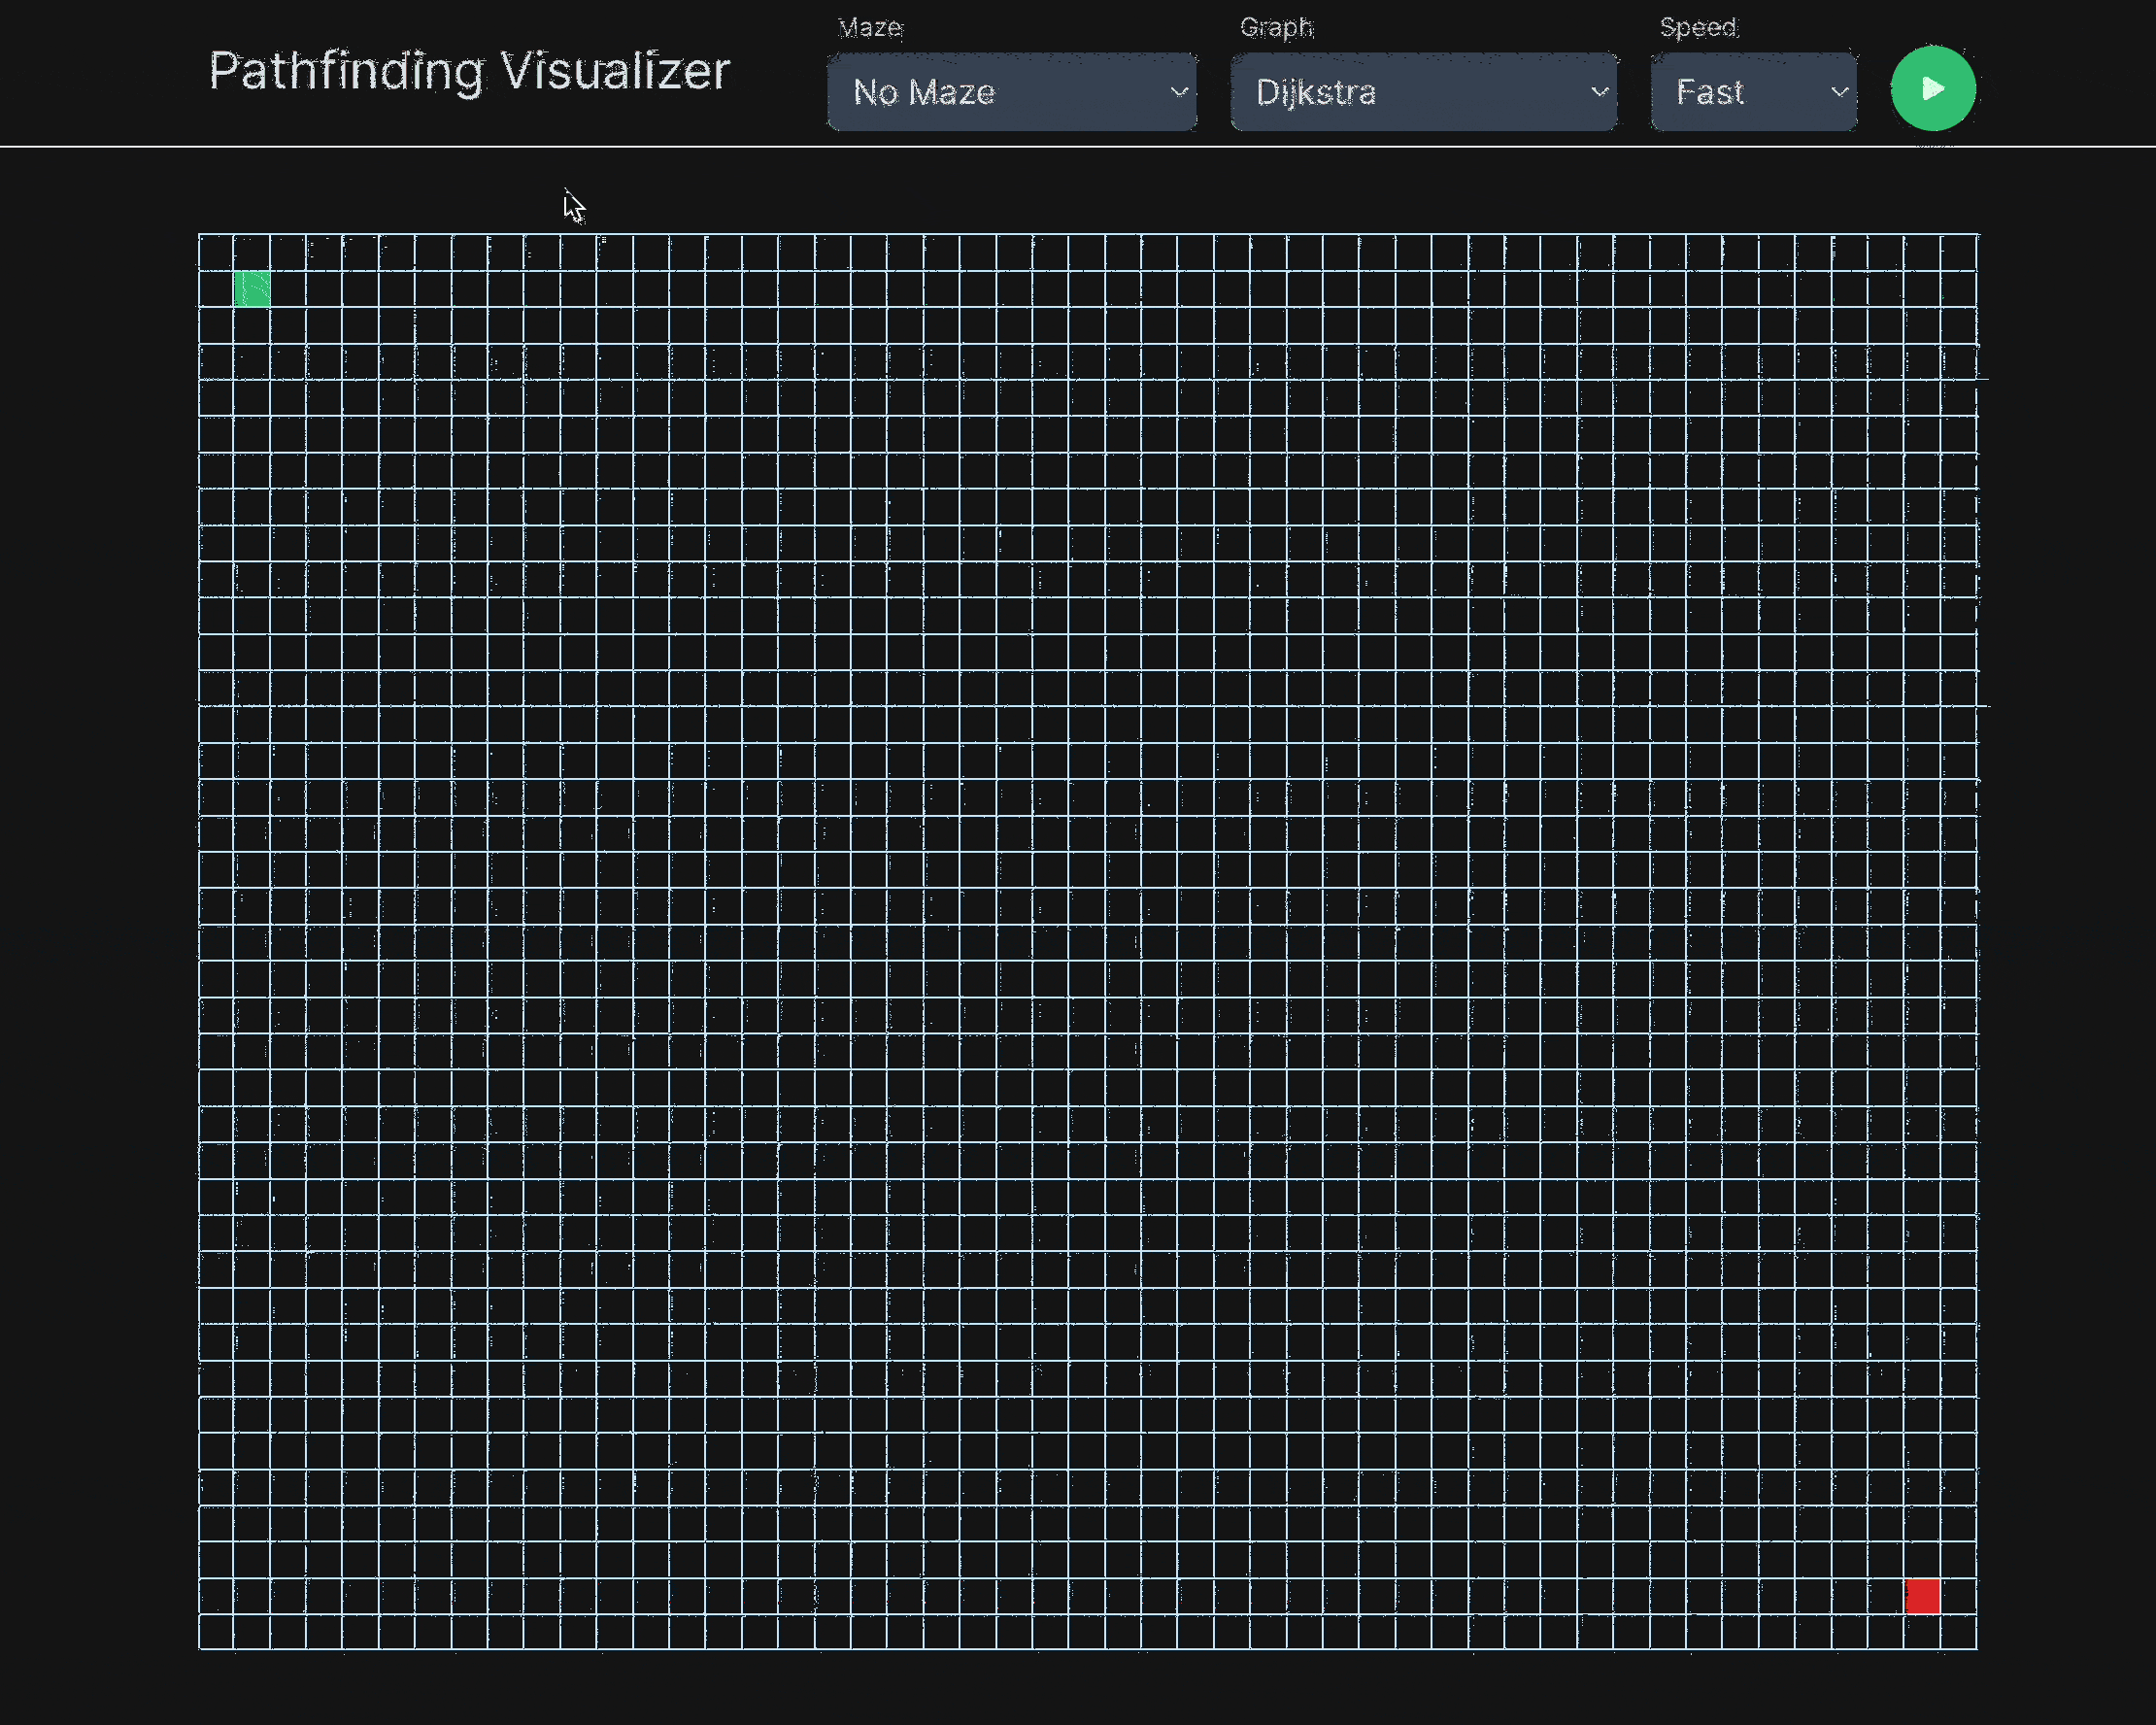Expand the Dijkstra algorithm selector
2156x1725 pixels.
click(1422, 92)
